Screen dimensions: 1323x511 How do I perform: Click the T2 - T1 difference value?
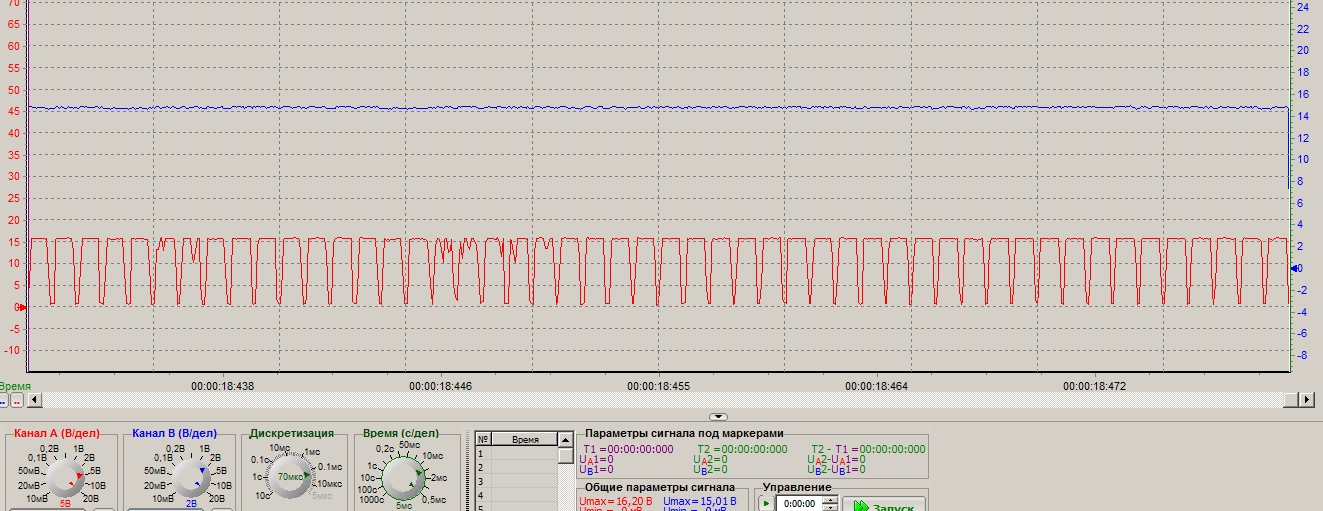(x=868, y=449)
